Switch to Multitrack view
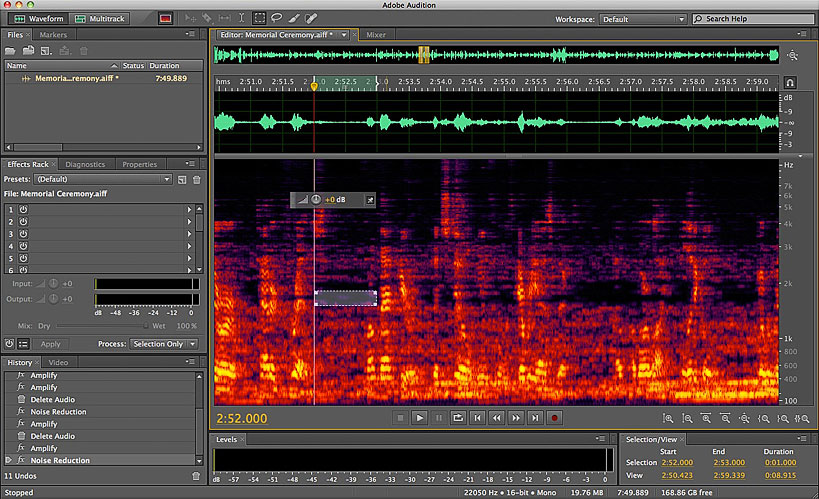 click(x=99, y=19)
